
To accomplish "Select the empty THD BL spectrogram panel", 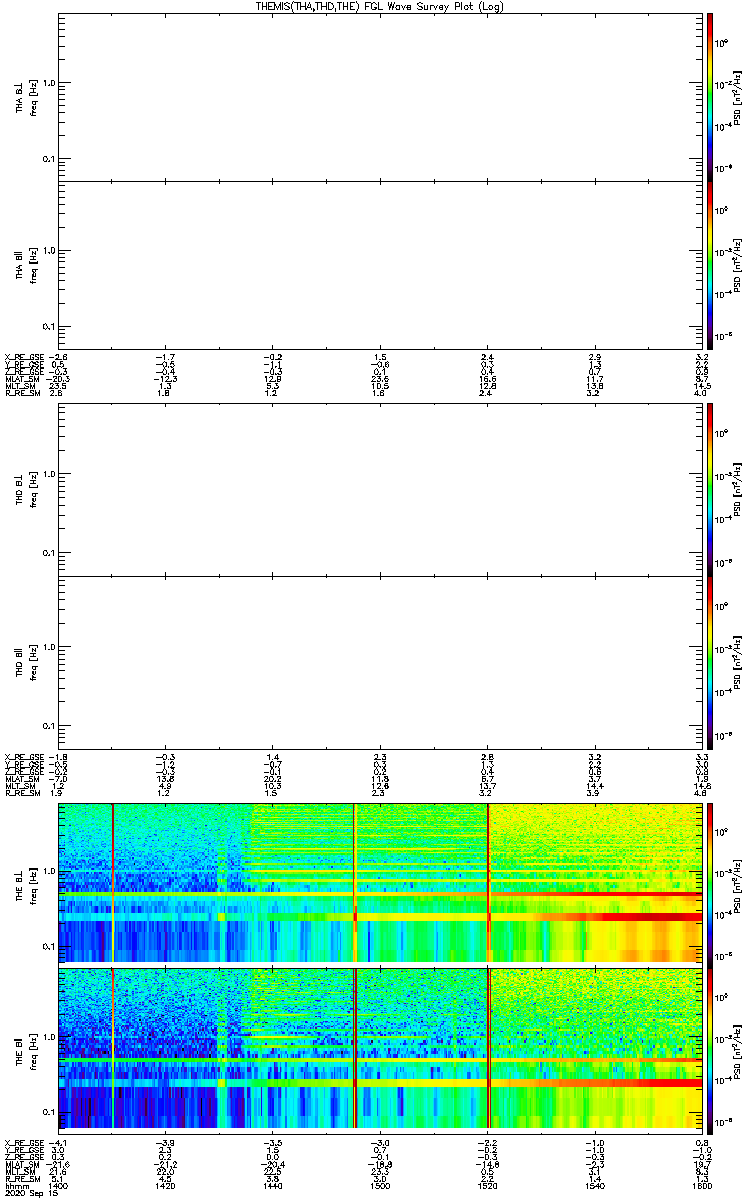I will coord(379,490).
